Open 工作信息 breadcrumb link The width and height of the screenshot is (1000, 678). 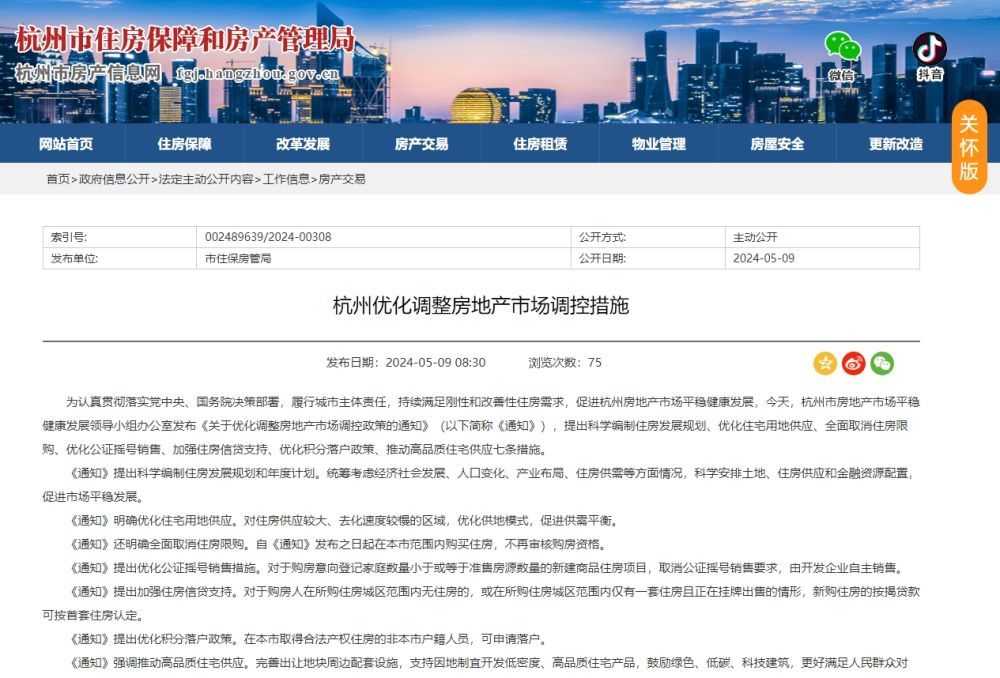286,181
